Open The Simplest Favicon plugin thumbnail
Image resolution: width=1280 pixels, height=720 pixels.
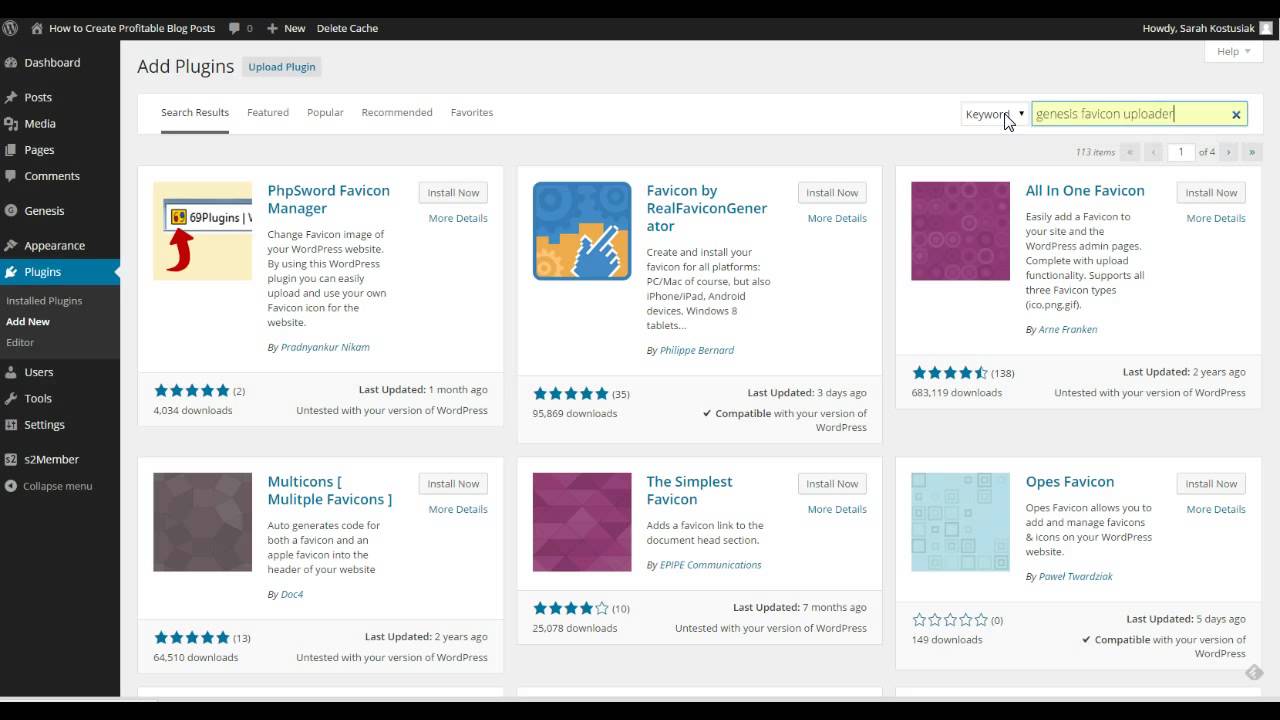[582, 522]
